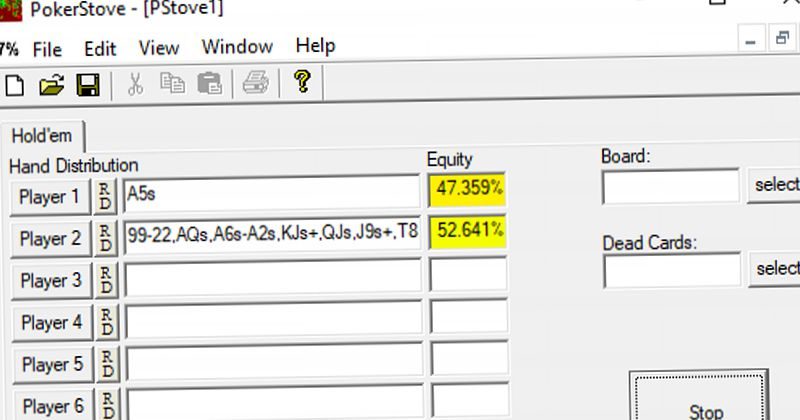The width and height of the screenshot is (800, 420).
Task: Save using the floppy disk icon
Action: [88, 85]
